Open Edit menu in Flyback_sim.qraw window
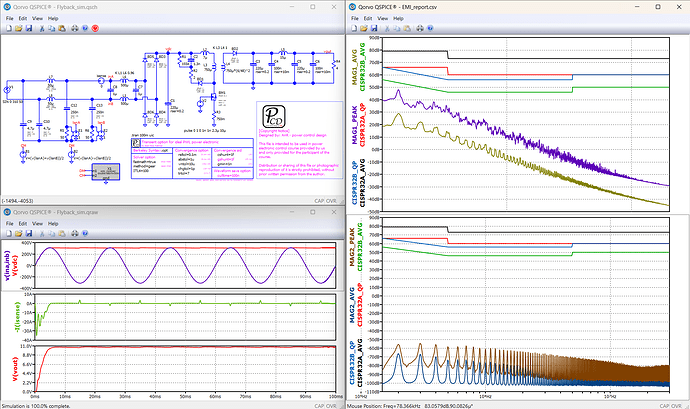This screenshot has width=690, height=409. click(x=23, y=224)
